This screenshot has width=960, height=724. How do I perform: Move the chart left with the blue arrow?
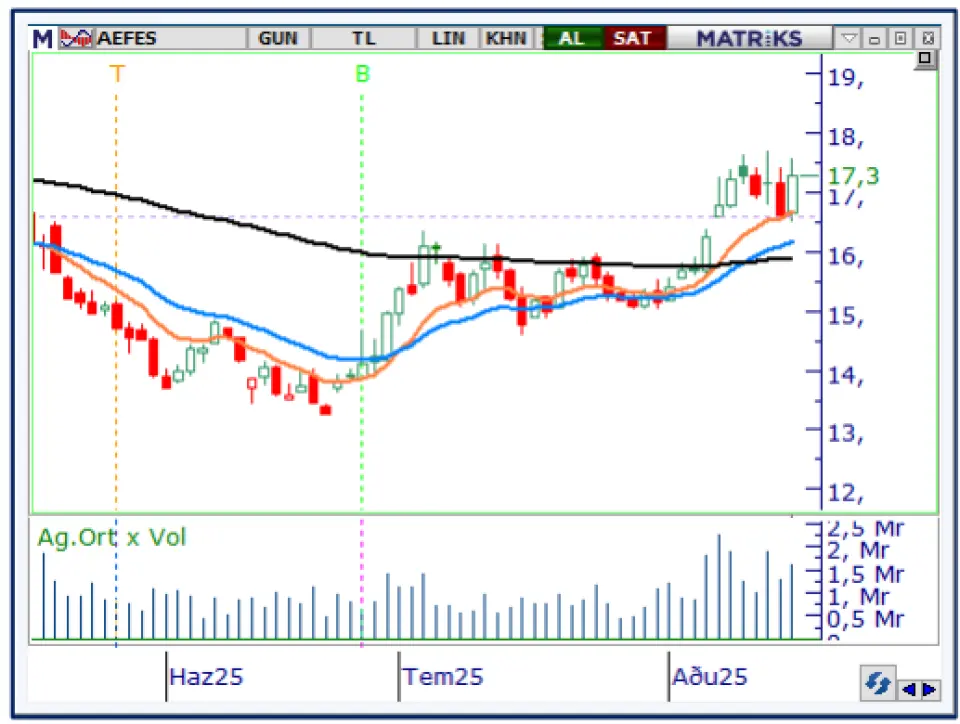coord(909,690)
